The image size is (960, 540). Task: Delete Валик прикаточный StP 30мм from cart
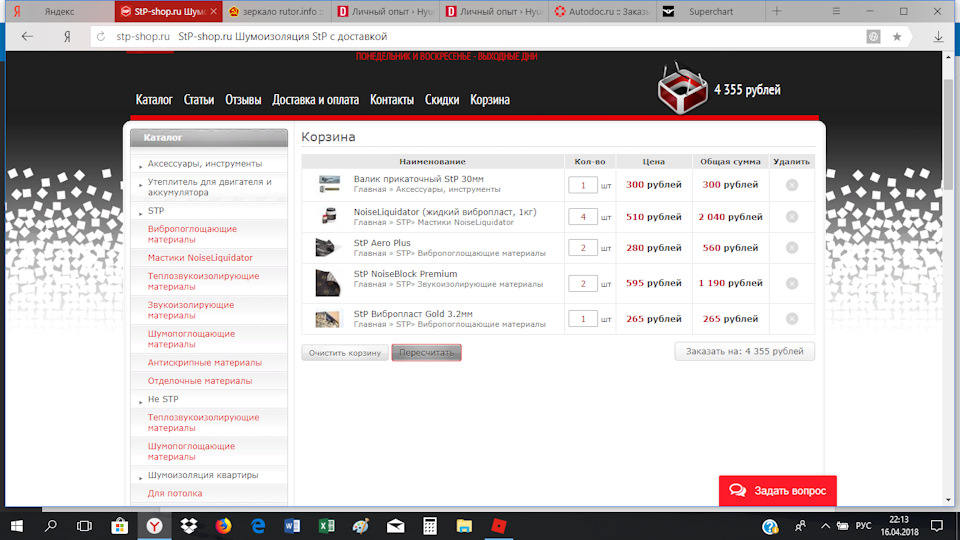792,185
